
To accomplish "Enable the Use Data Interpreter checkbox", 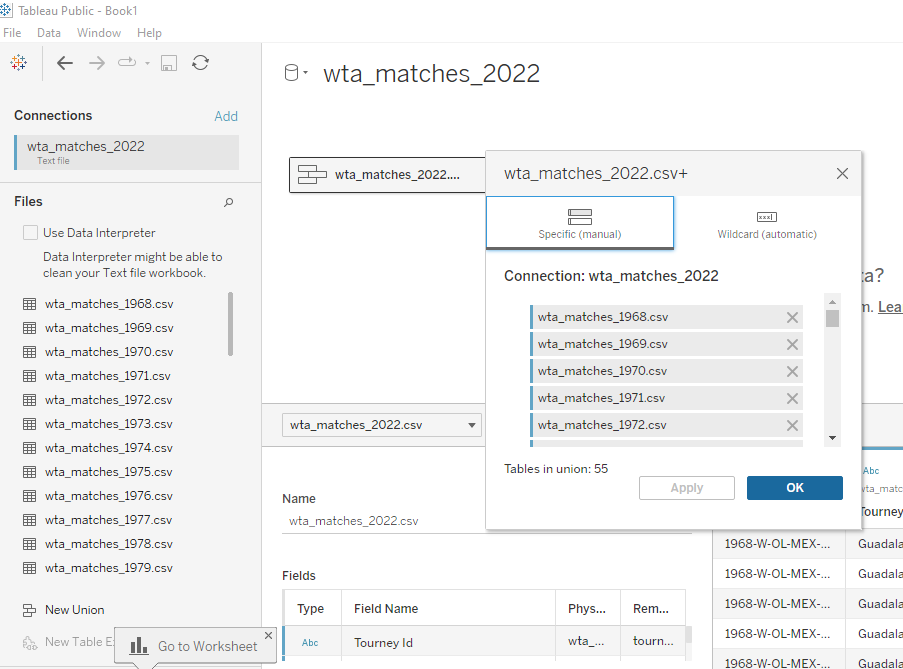I will click(30, 233).
